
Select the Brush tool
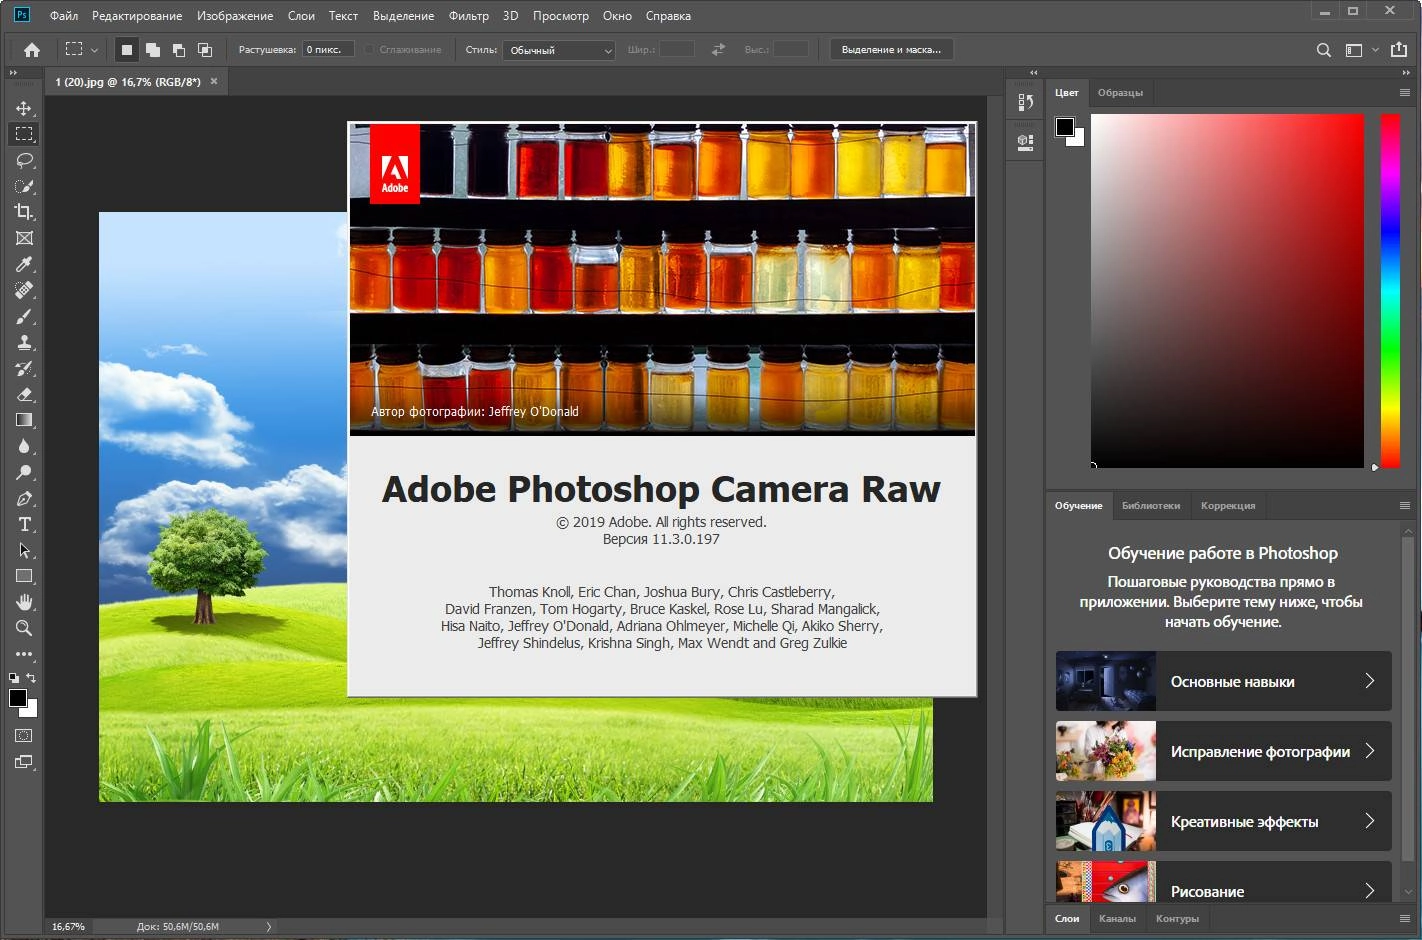(24, 316)
